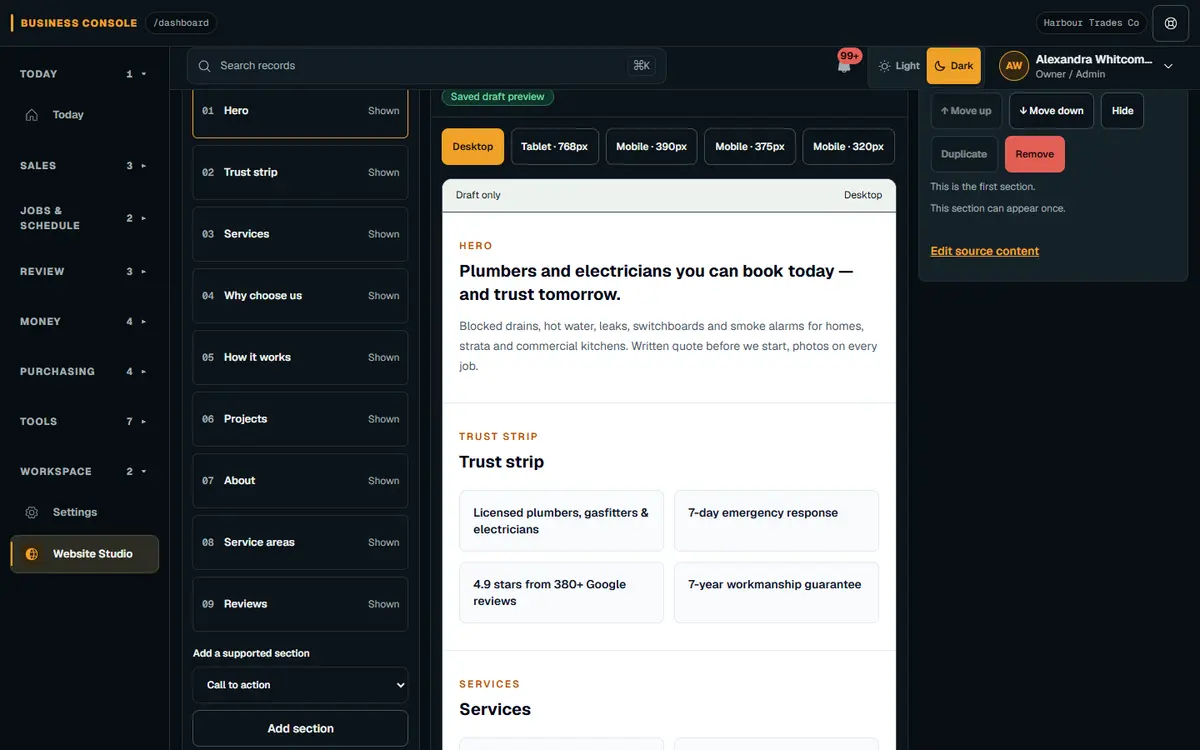Collapse the Today nav group
This screenshot has height=750, width=1200.
click(x=85, y=74)
